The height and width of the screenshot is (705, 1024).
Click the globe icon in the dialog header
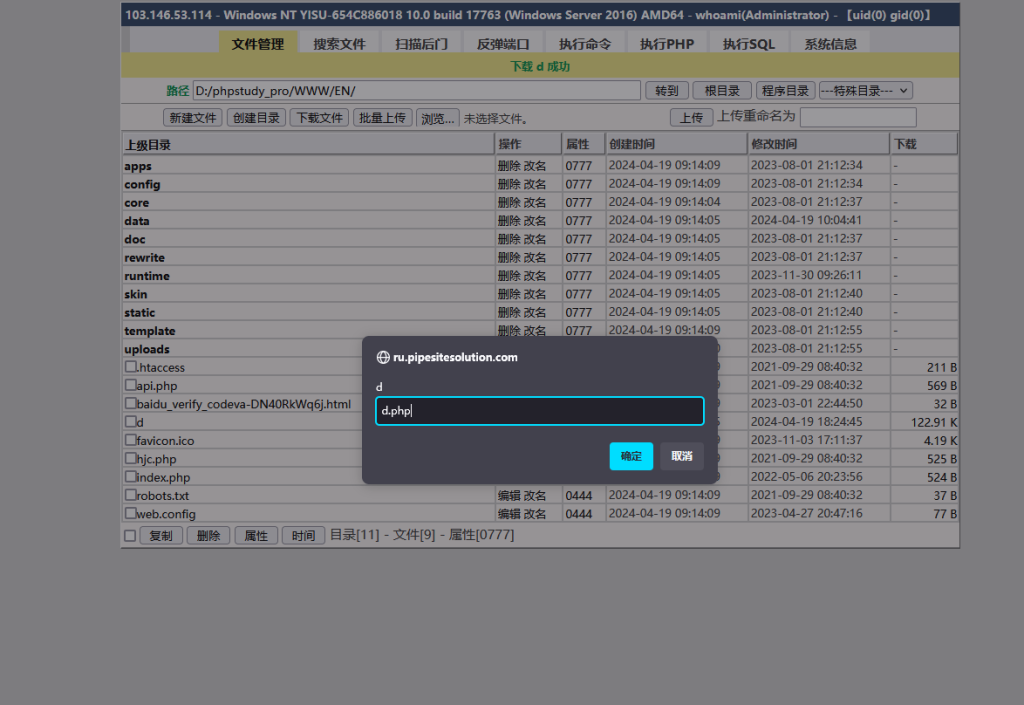382,357
